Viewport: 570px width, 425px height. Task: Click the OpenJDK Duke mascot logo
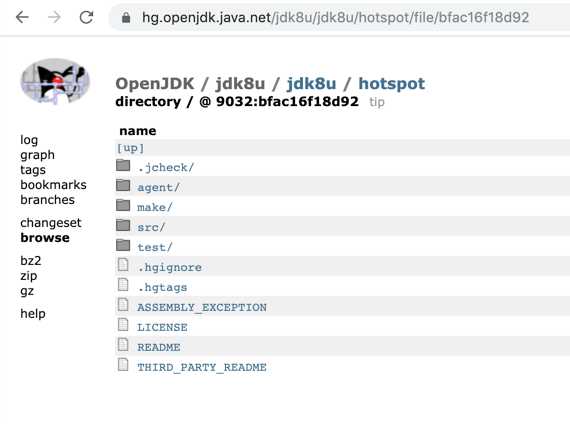coord(55,81)
